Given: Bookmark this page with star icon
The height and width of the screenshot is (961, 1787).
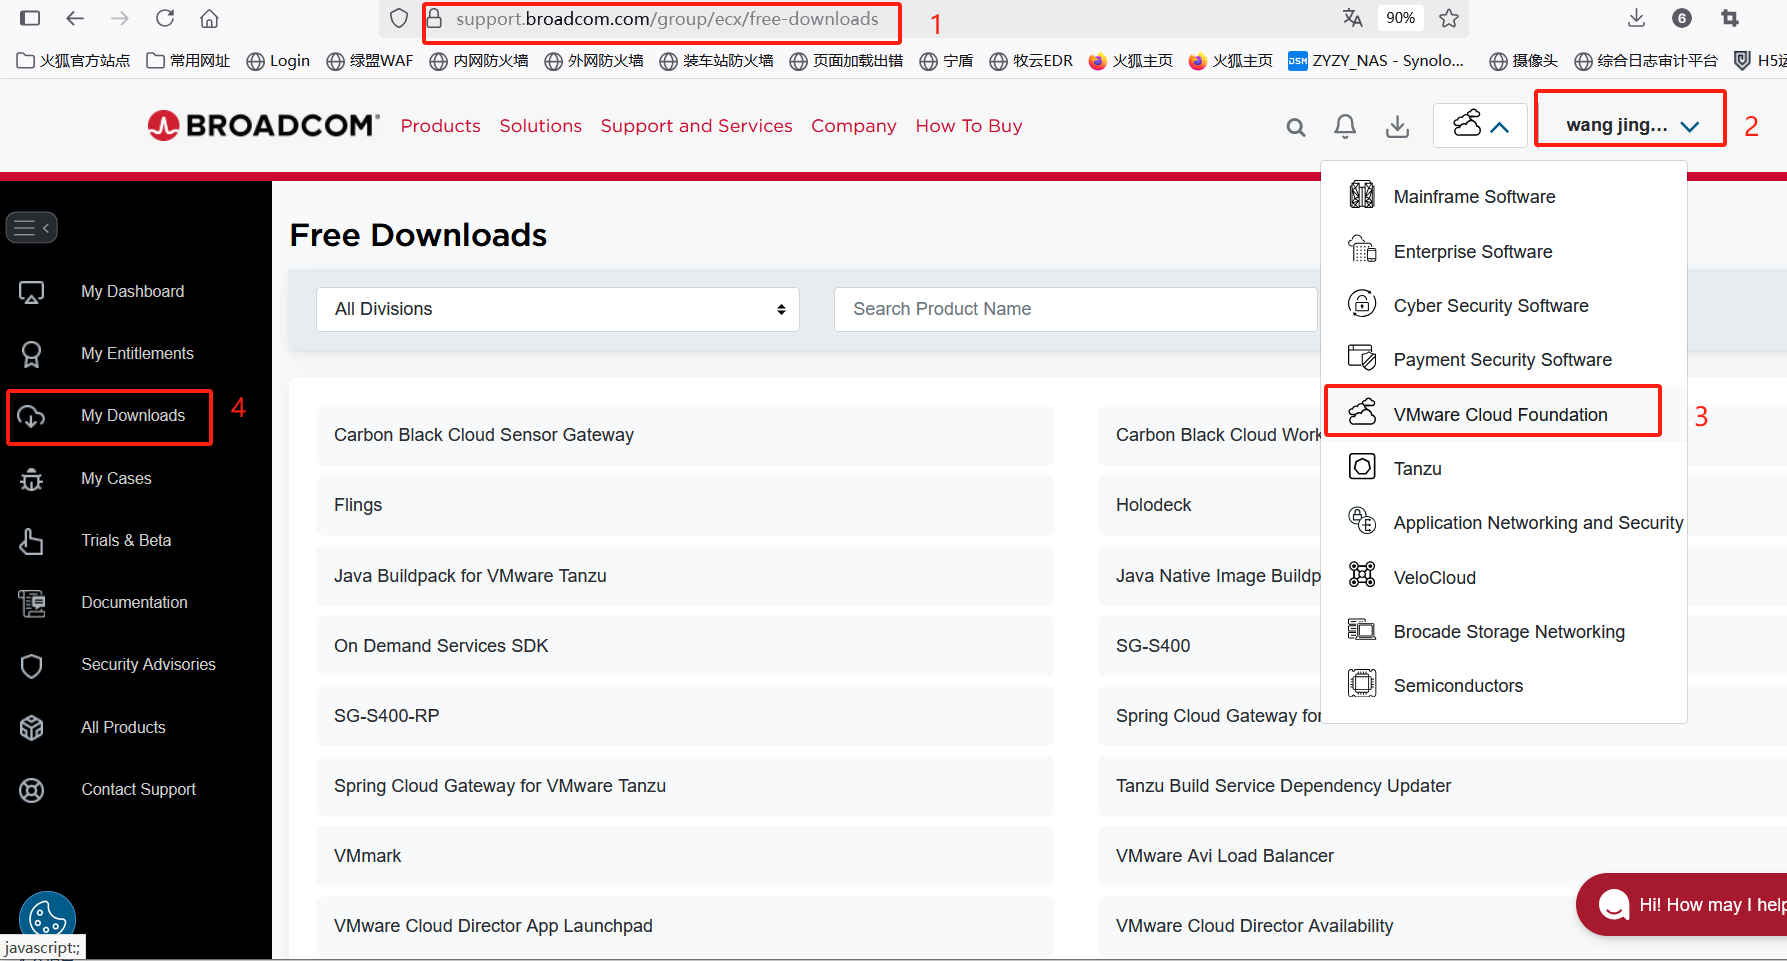Looking at the screenshot, I should pyautogui.click(x=1449, y=18).
